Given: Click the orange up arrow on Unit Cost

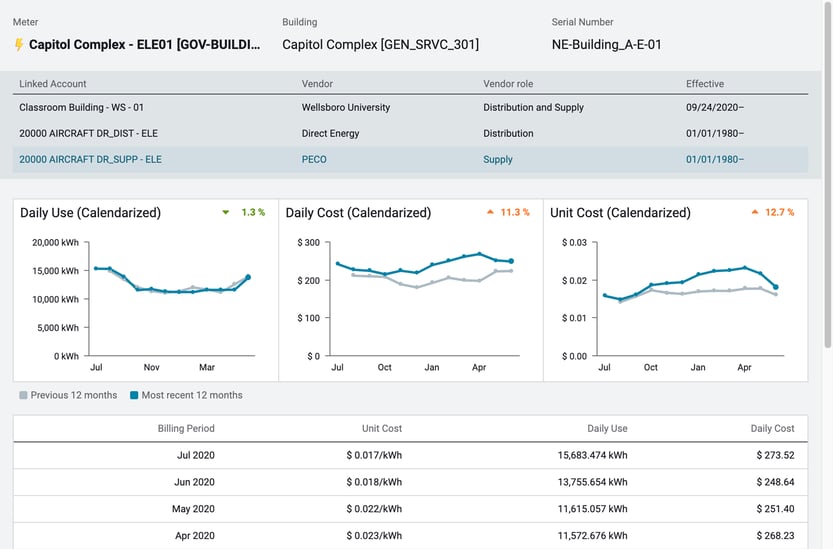Looking at the screenshot, I should (755, 212).
